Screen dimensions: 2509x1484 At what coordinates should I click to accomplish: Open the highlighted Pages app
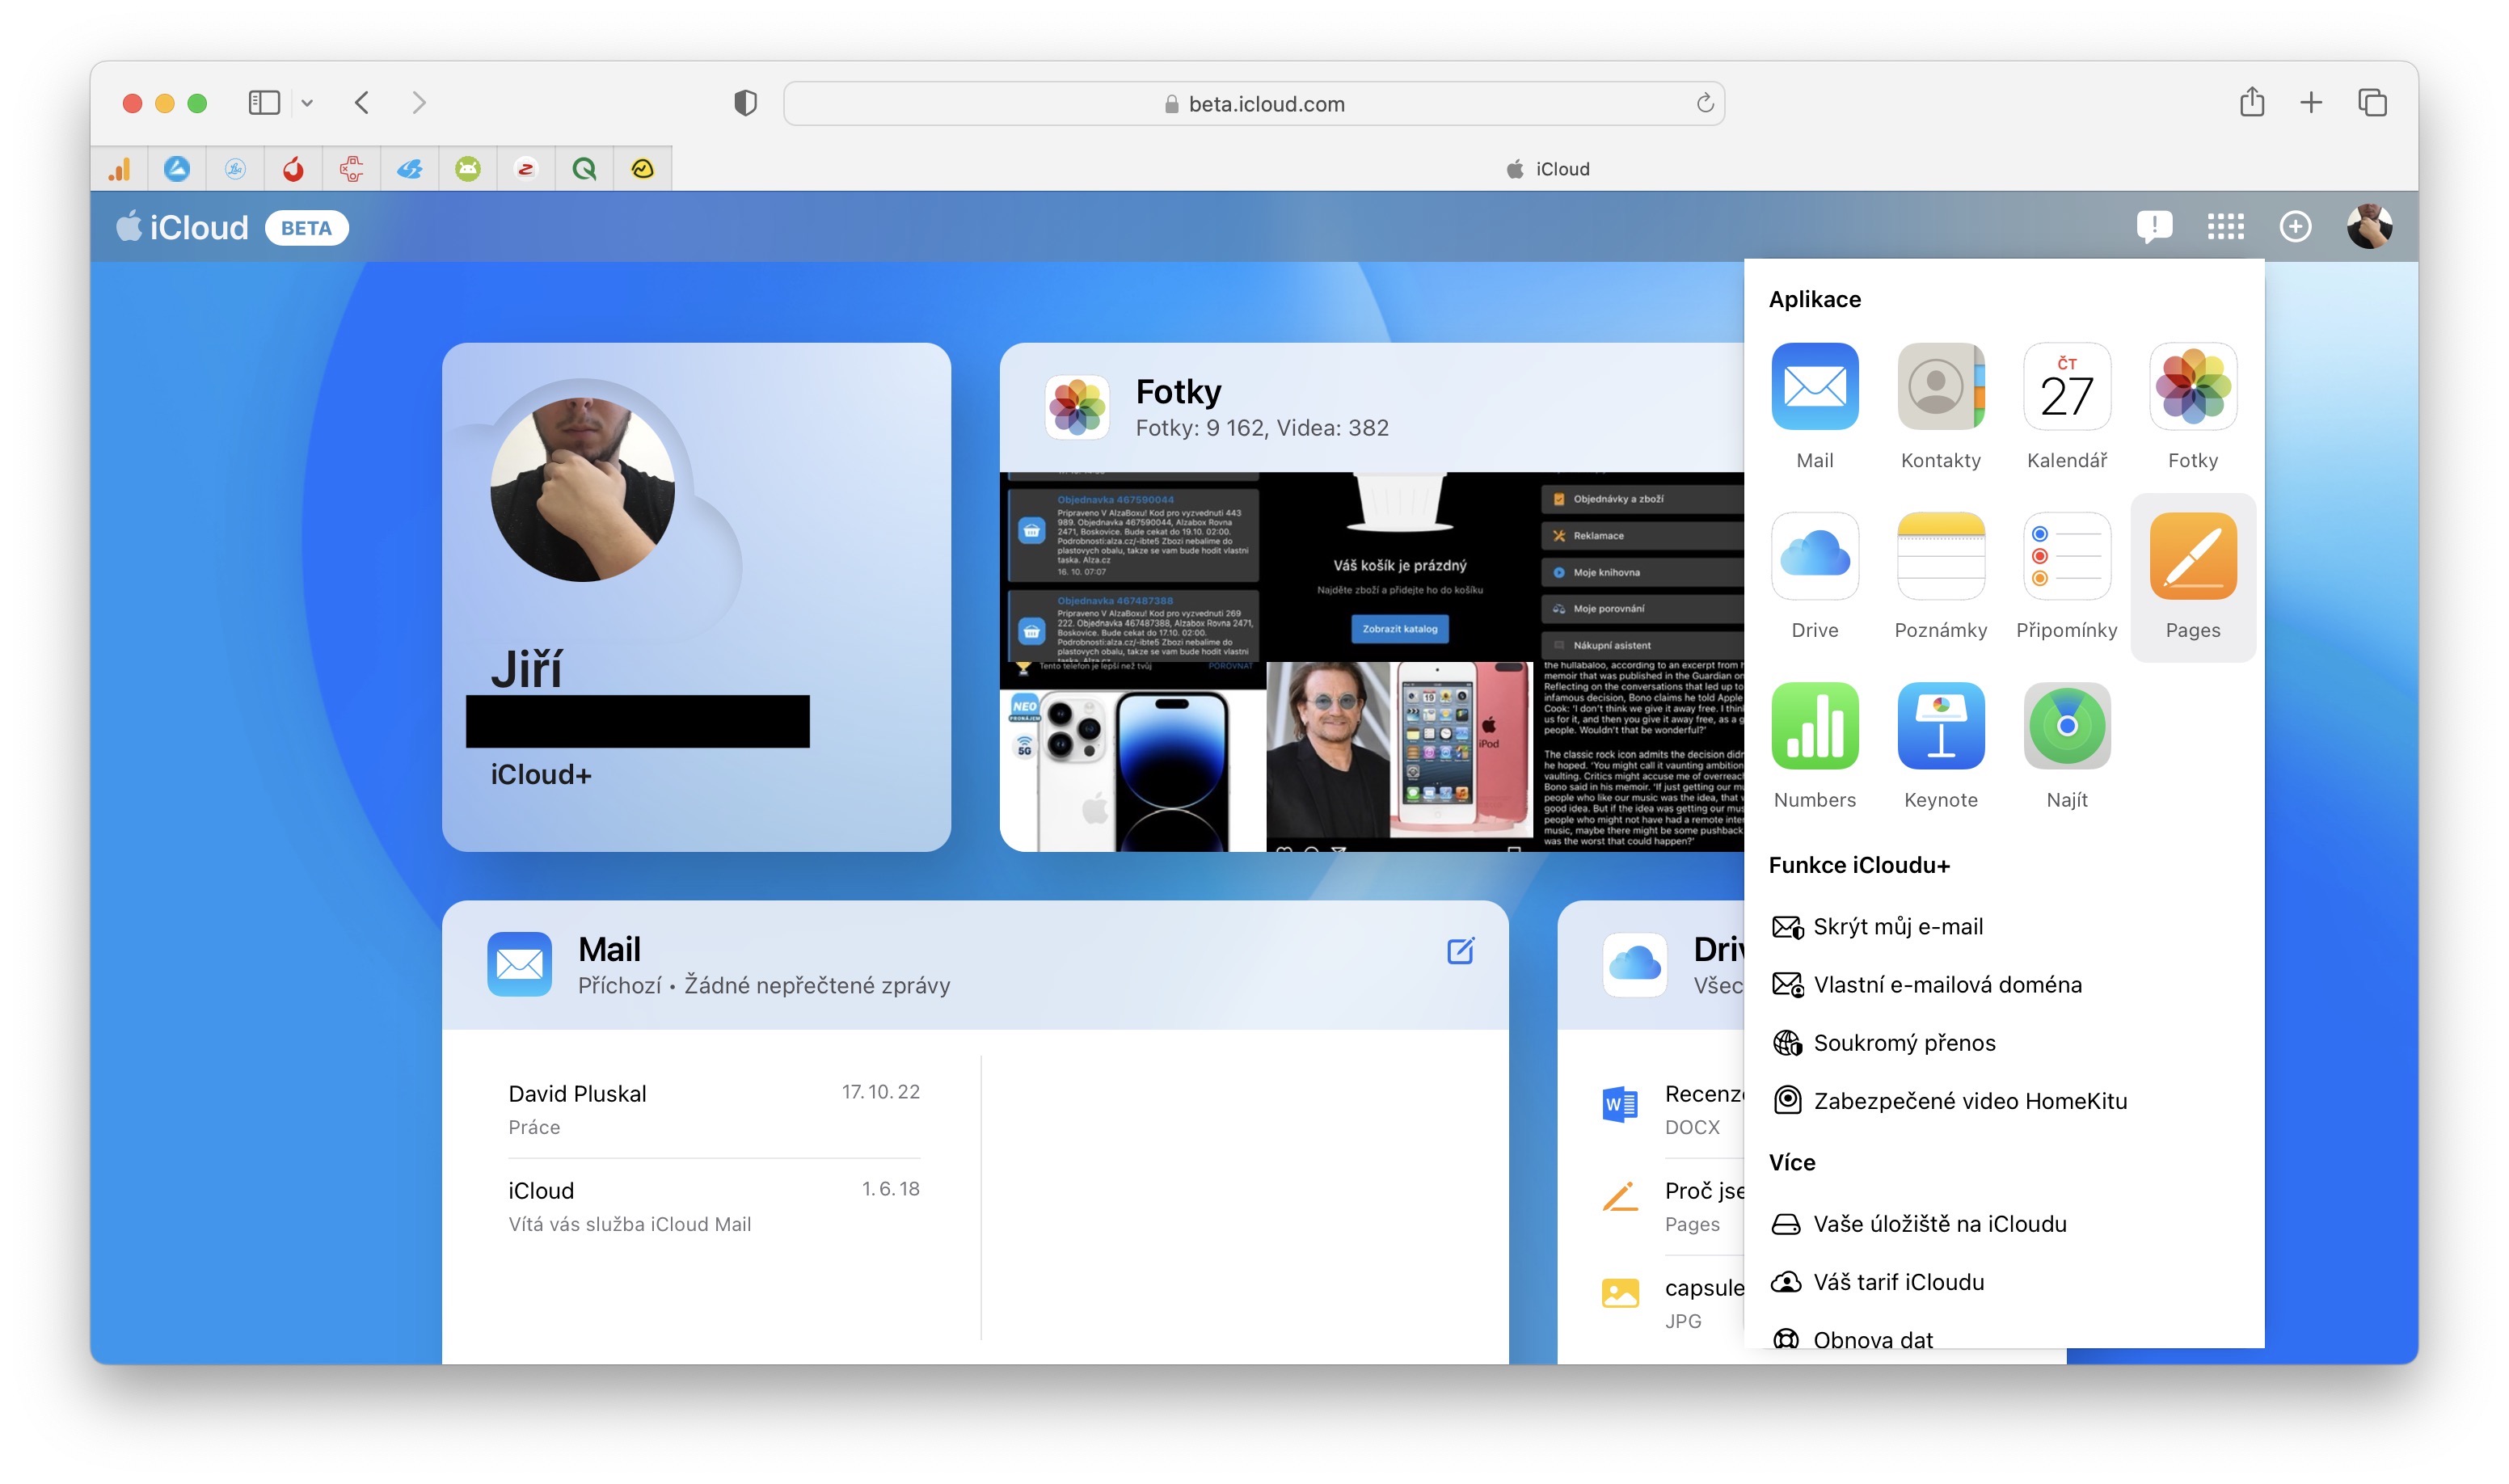point(2192,557)
